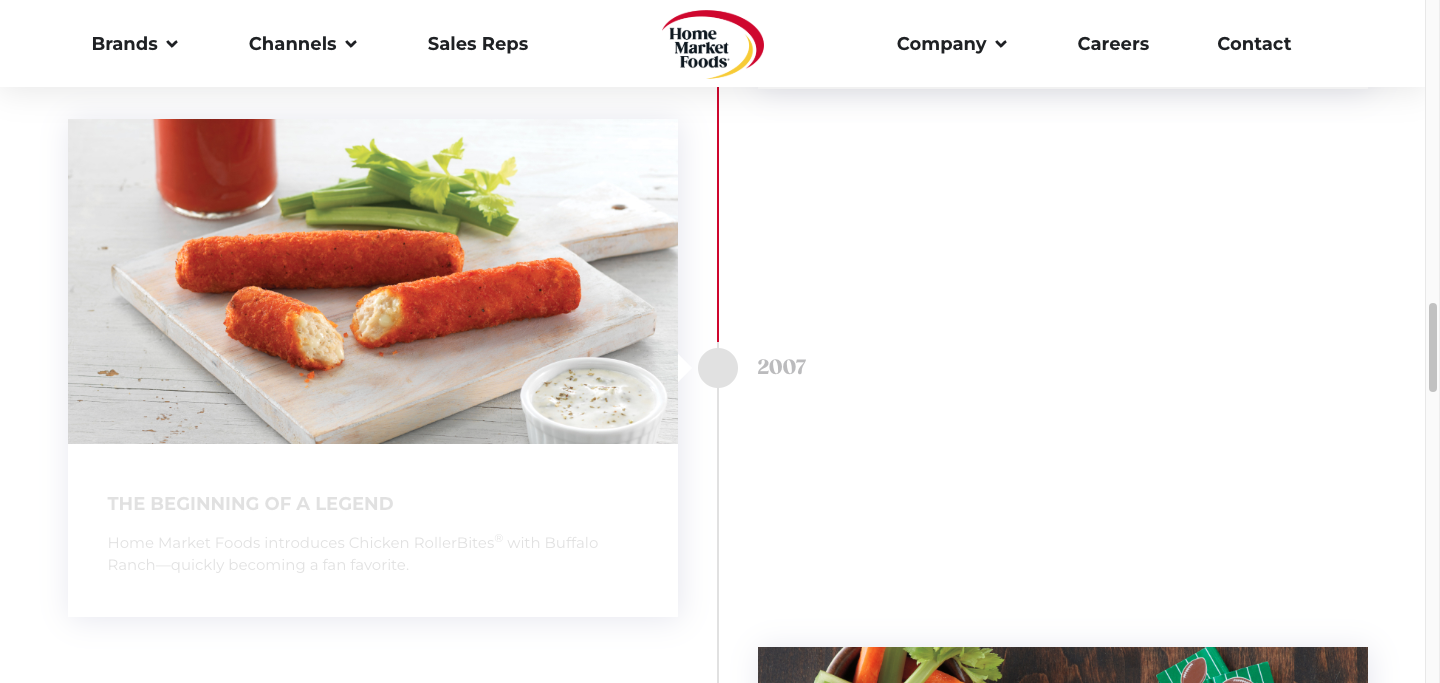
Task: Click the card pointer arrow beside the timeline marker
Action: tap(685, 368)
